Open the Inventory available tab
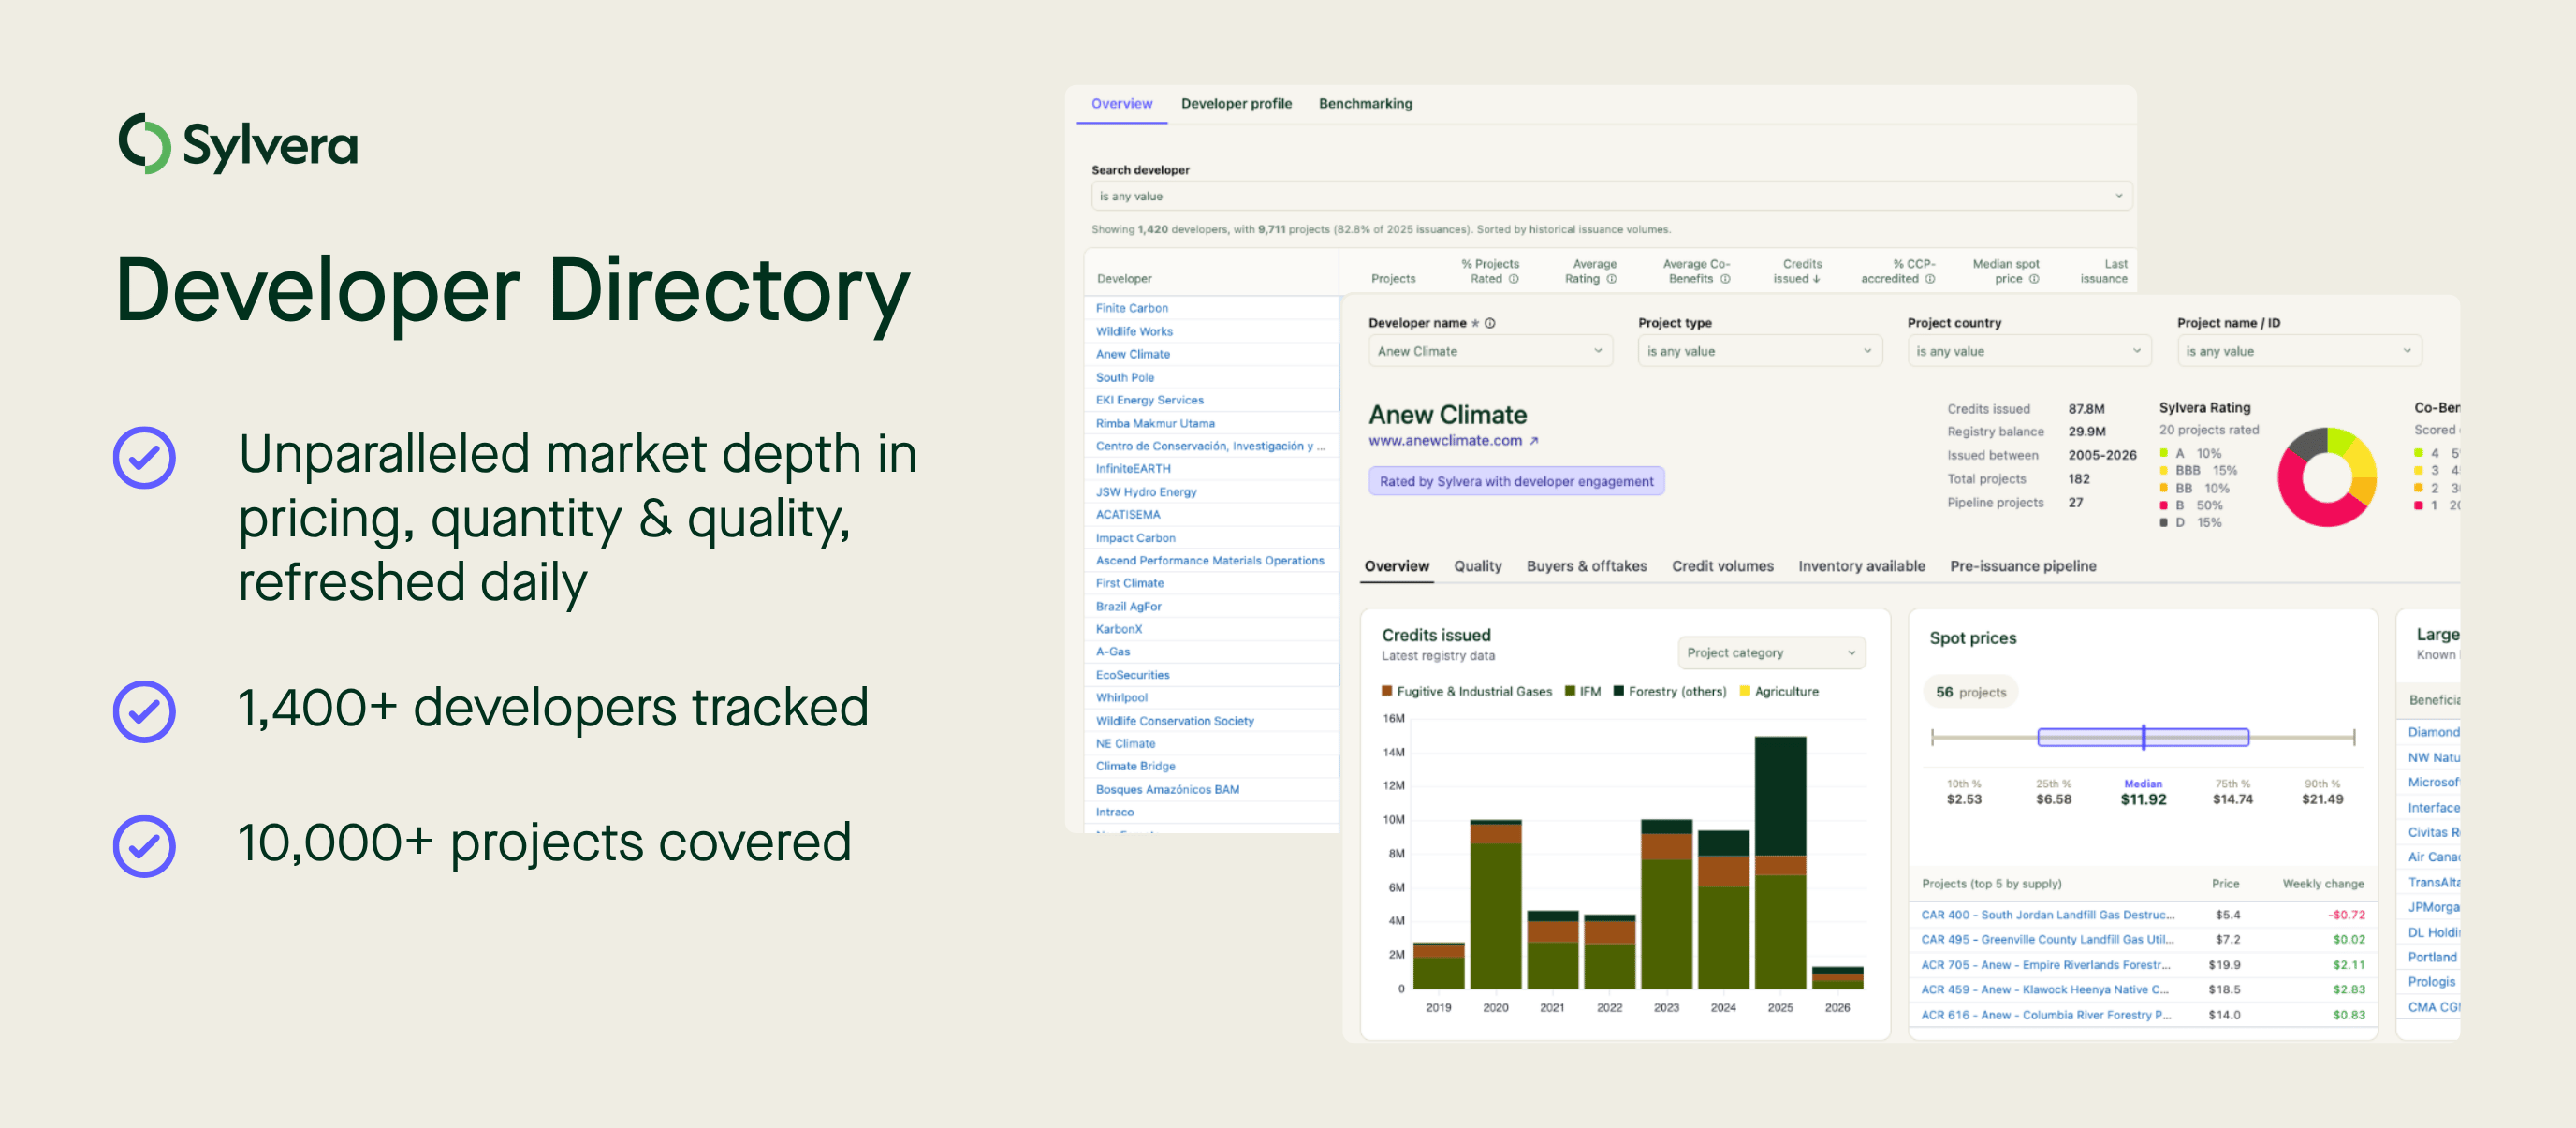Viewport: 2576px width, 1128px height. click(1862, 566)
